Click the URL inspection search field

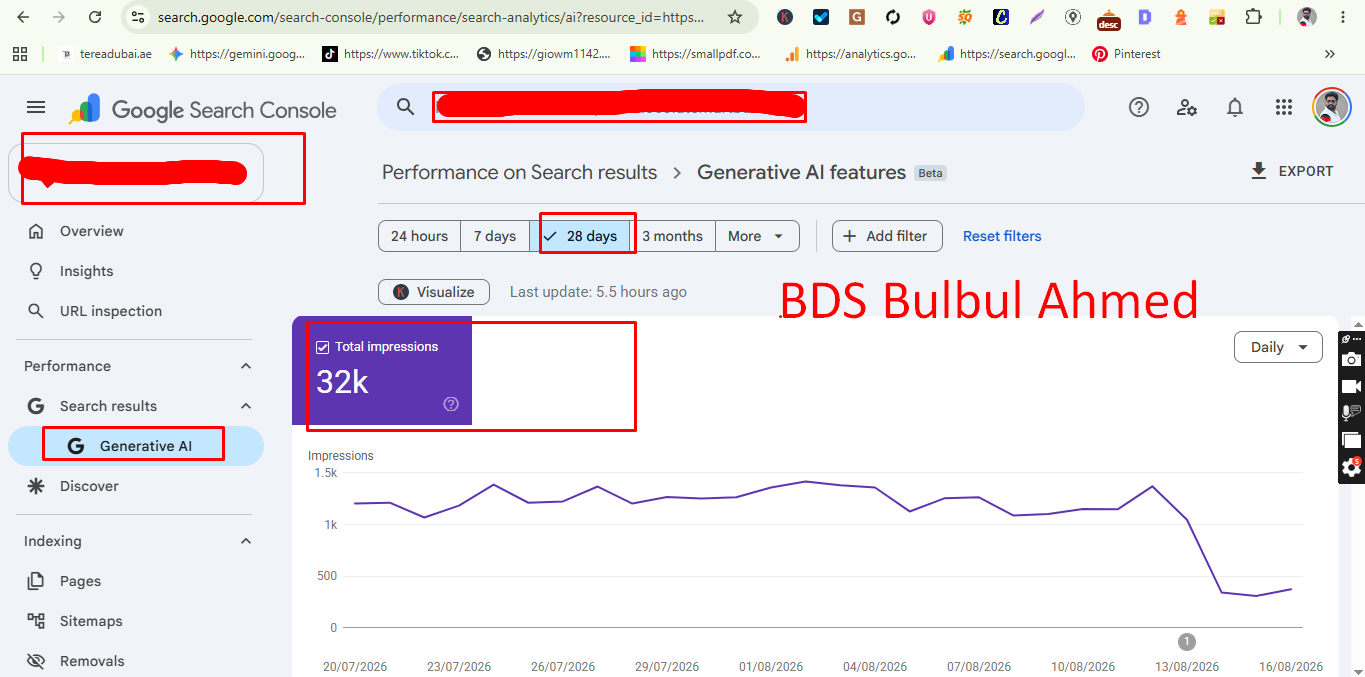[730, 107]
